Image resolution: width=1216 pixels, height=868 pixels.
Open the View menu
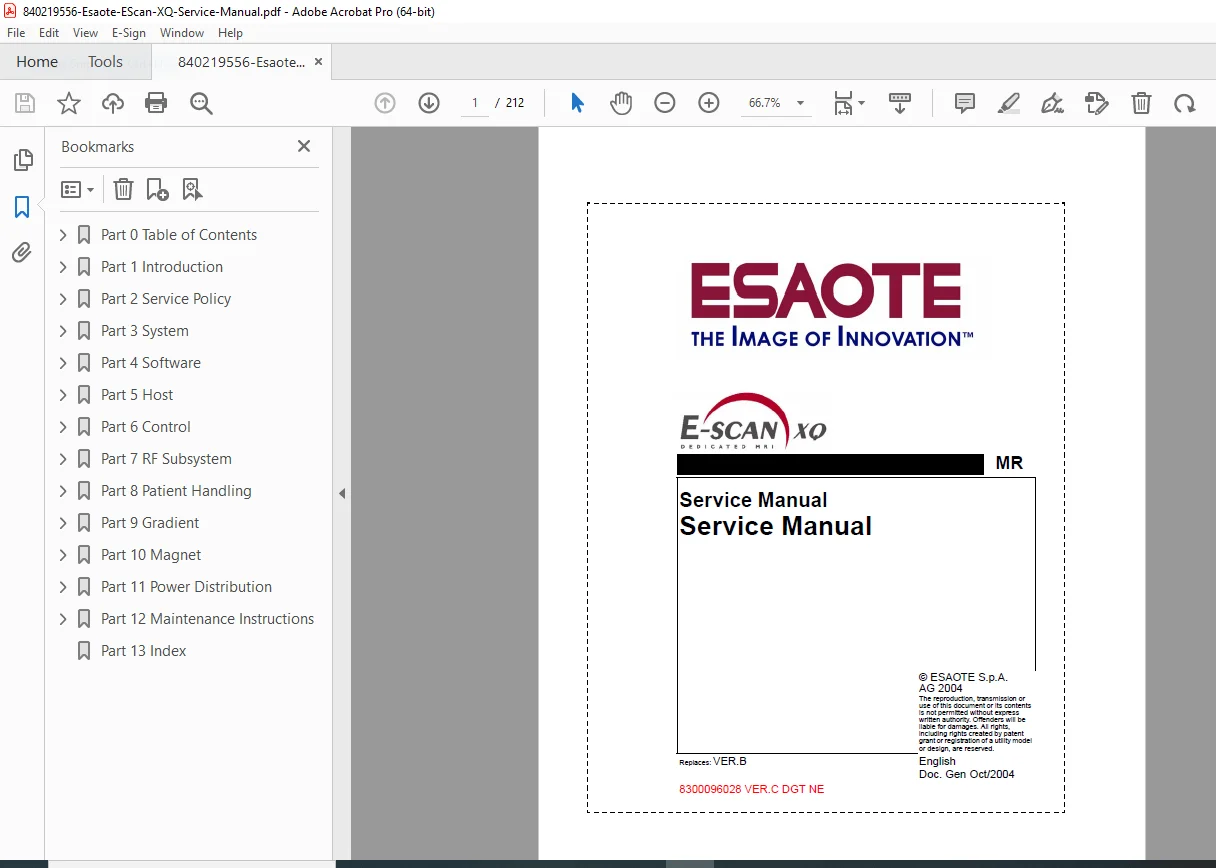[85, 33]
